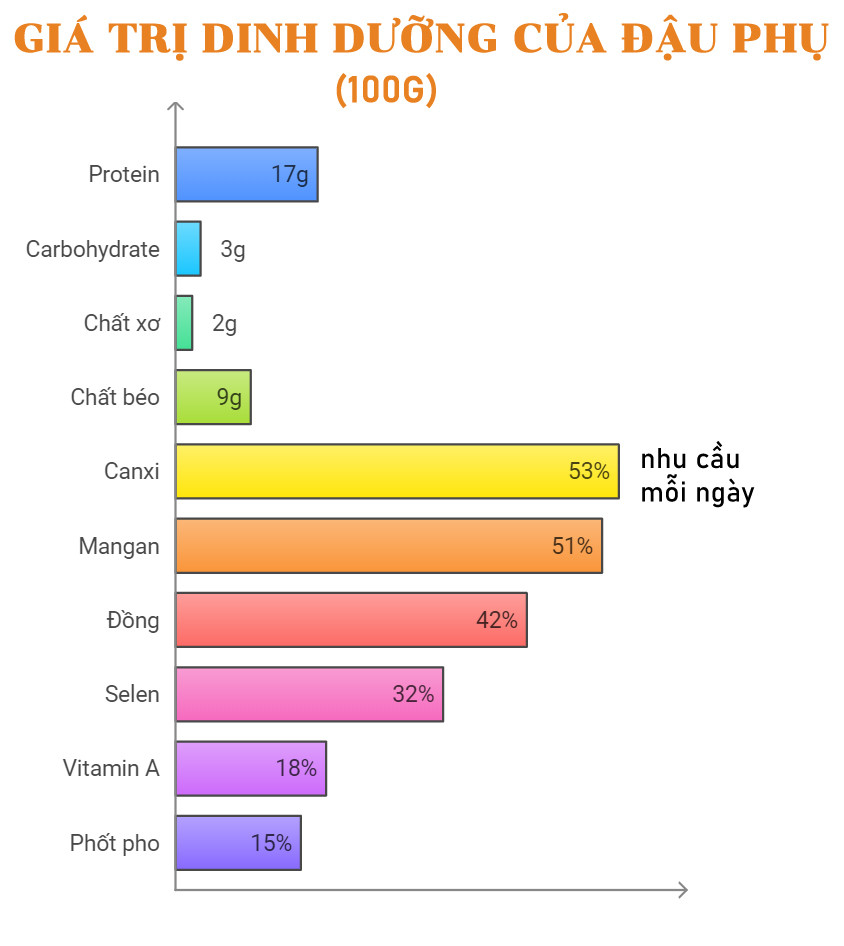The height and width of the screenshot is (946, 844).
Task: Click the 3g value label
Action: [x=233, y=250]
